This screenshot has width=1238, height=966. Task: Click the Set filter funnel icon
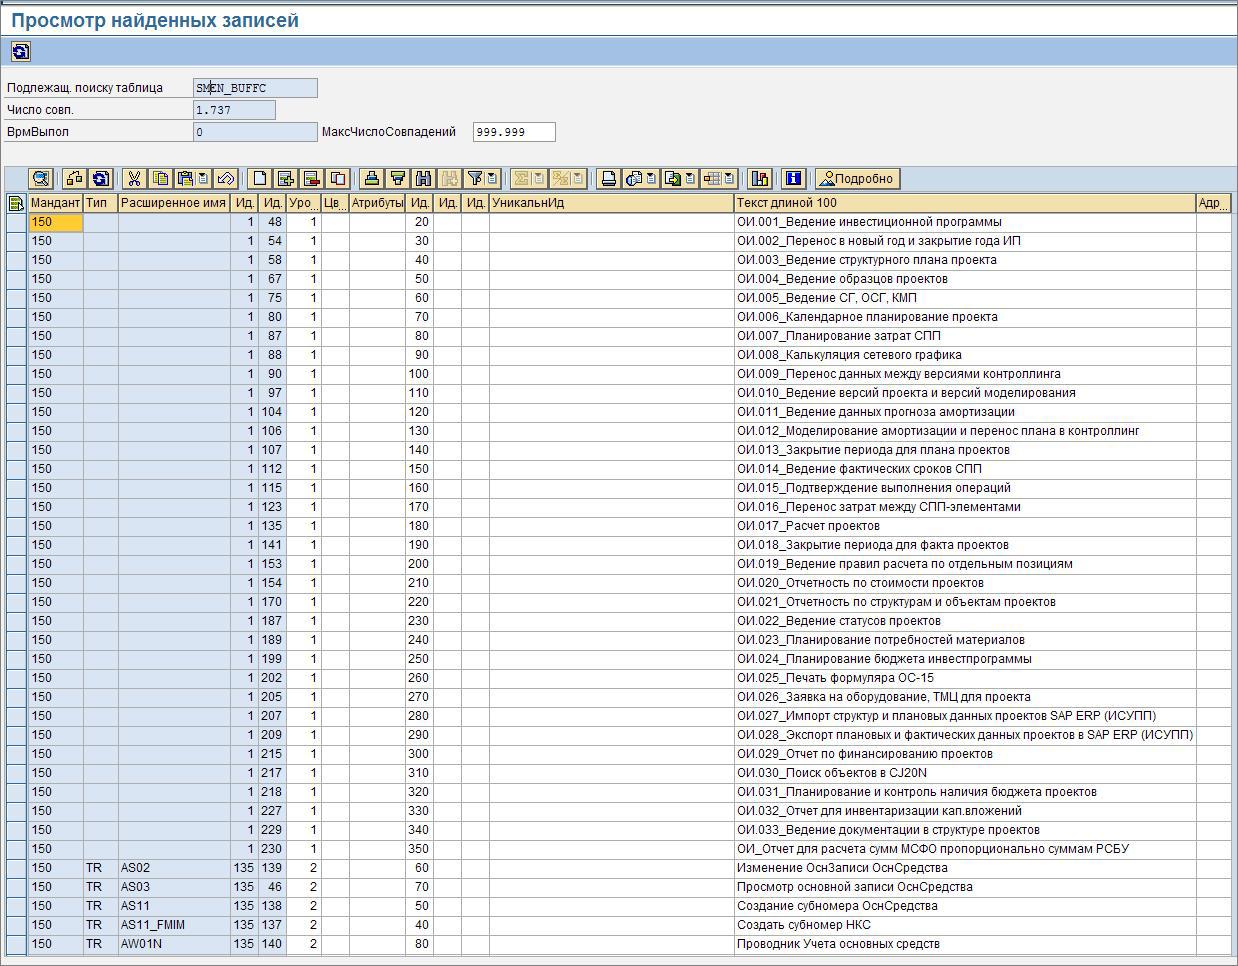pyautogui.click(x=473, y=179)
